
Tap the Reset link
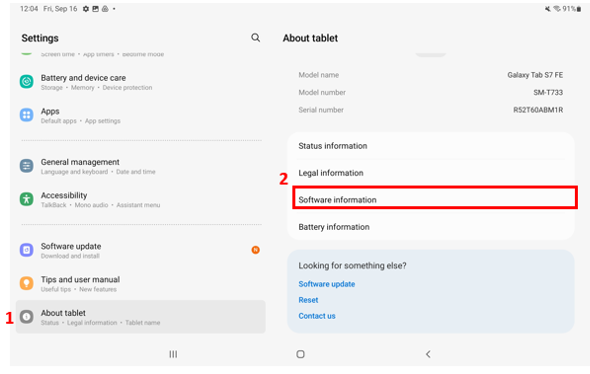pyautogui.click(x=308, y=300)
